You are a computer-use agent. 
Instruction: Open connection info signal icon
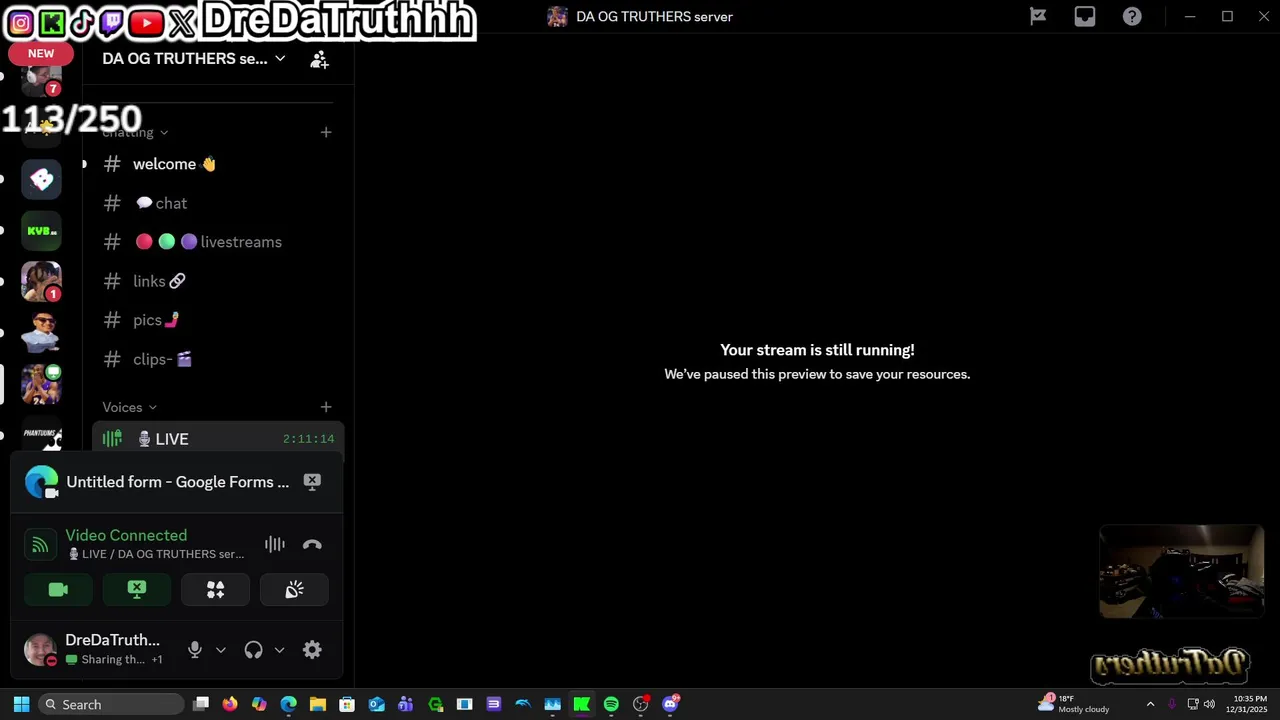(40, 545)
